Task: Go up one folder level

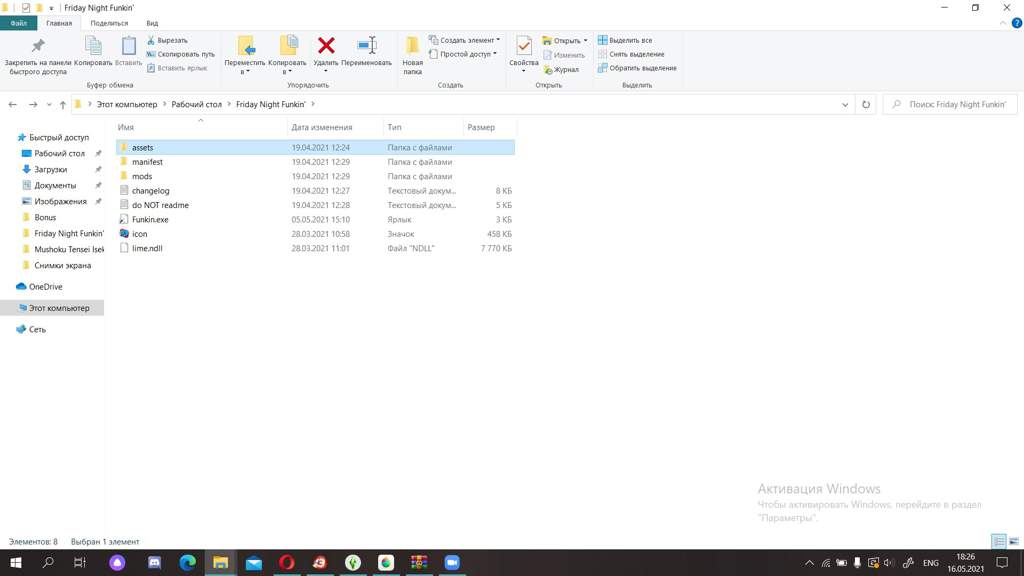Action: 63,104
